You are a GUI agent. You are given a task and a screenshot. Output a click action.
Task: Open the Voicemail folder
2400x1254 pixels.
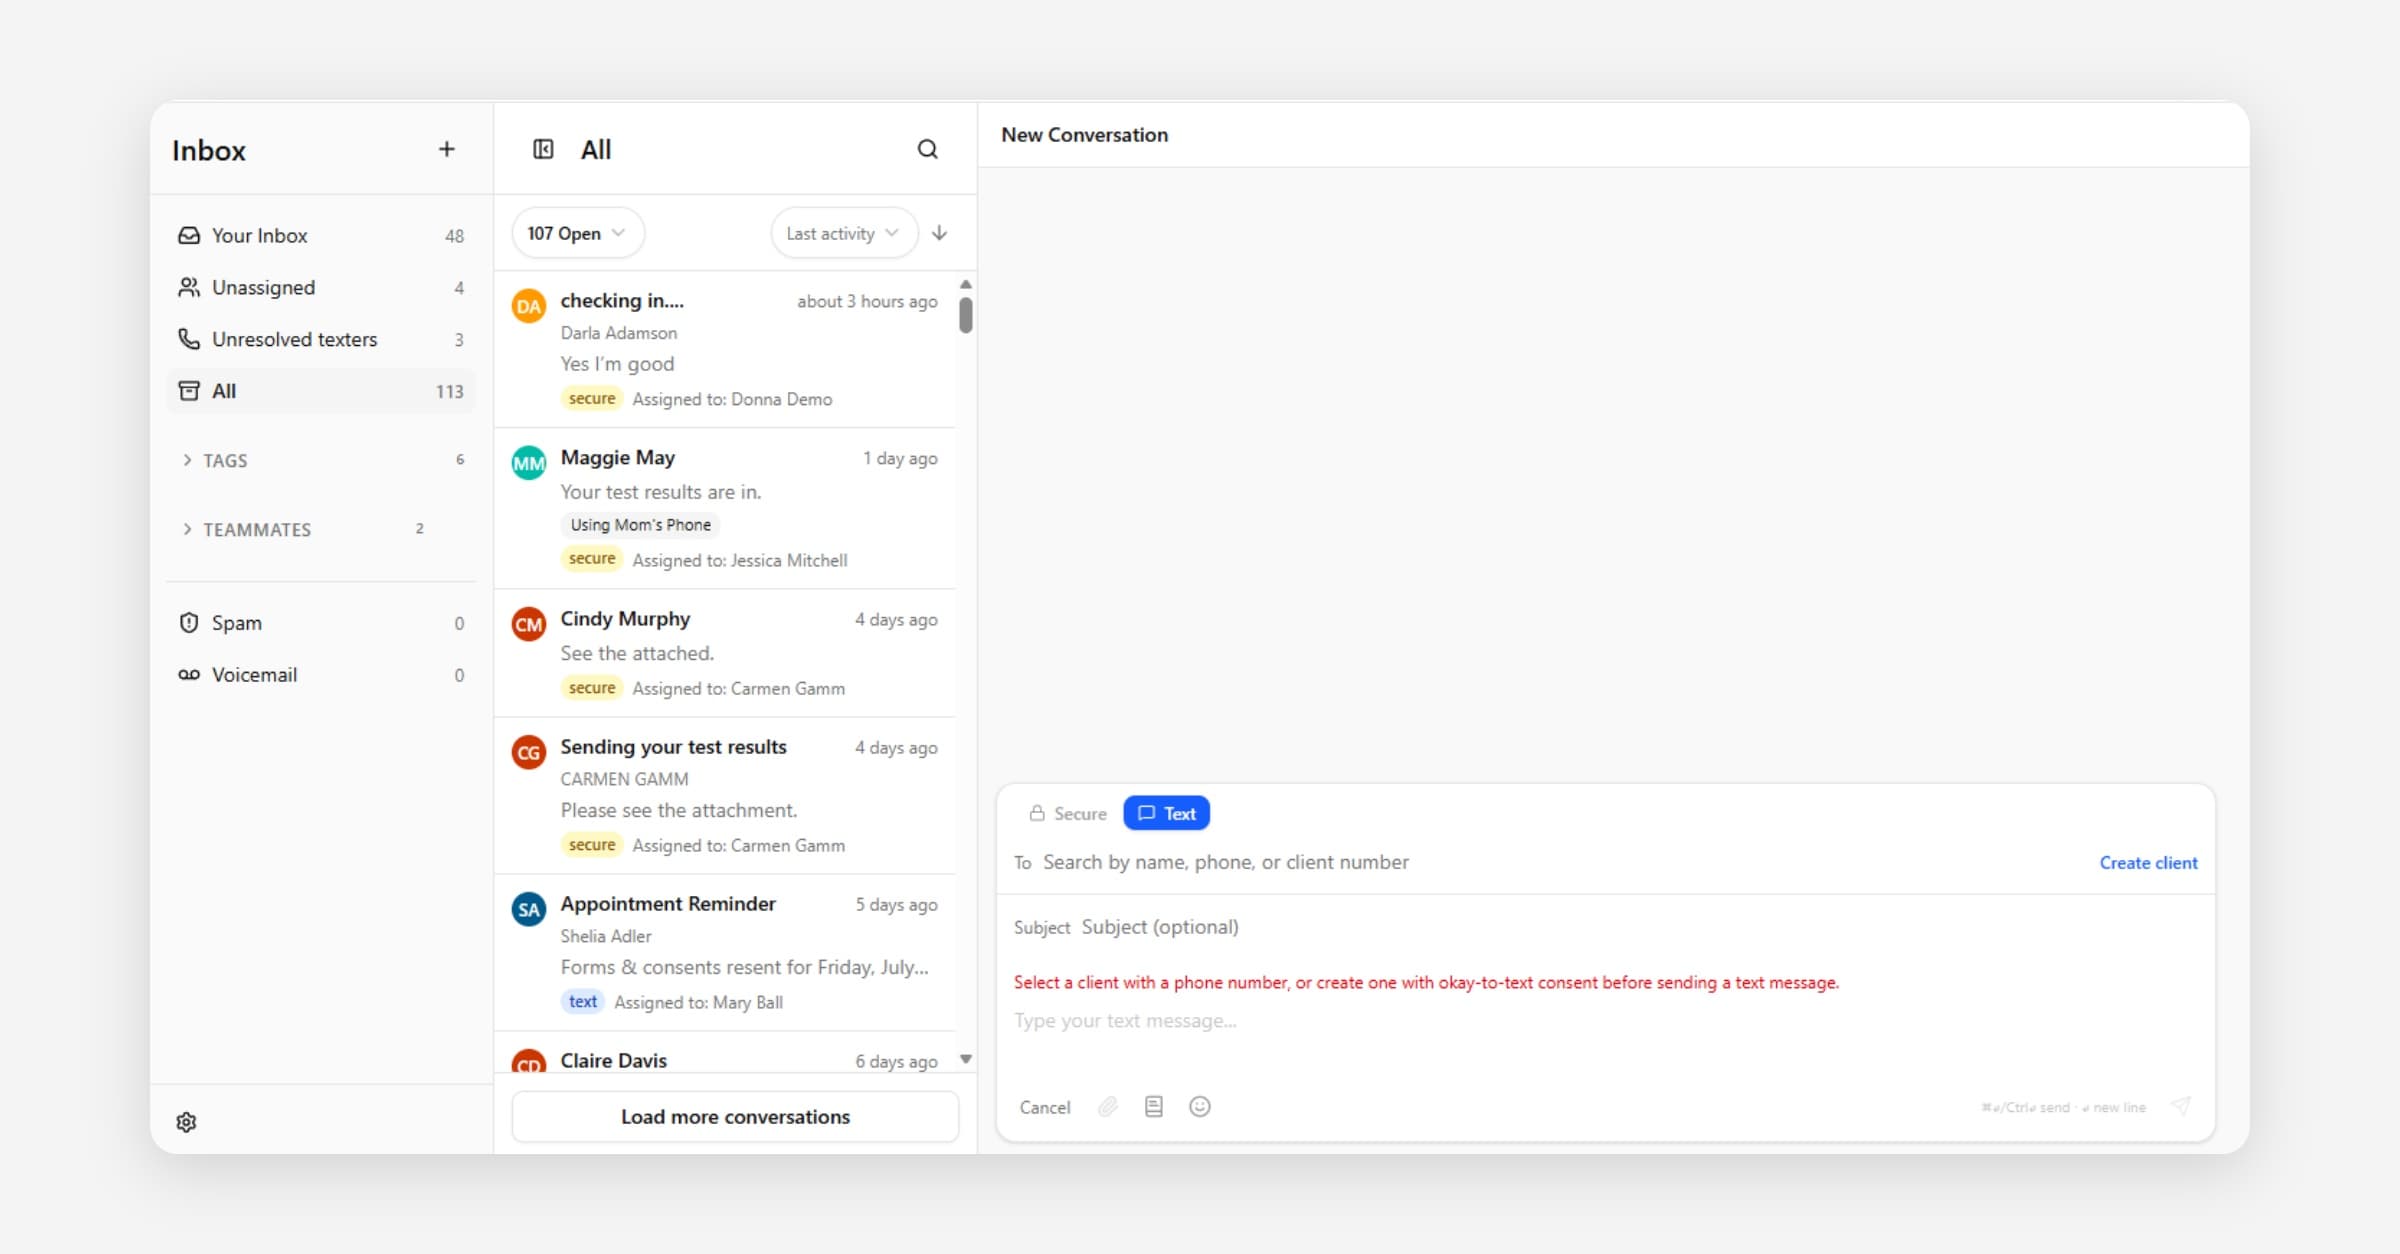(320, 675)
